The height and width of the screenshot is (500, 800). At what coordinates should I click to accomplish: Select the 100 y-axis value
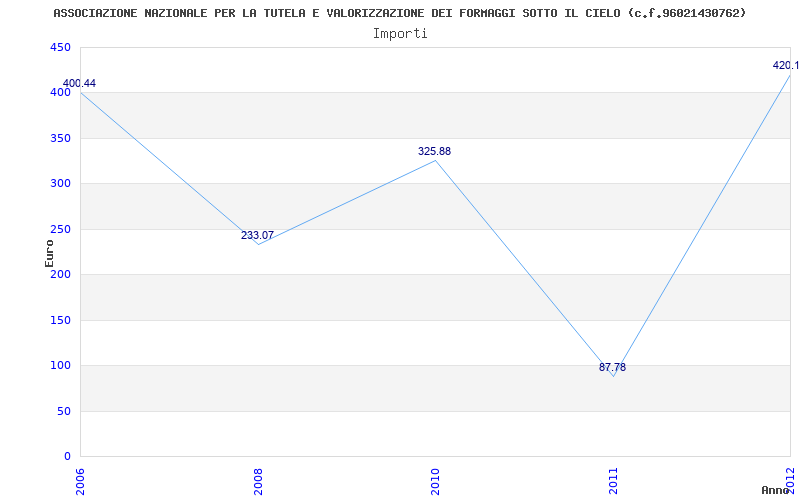pyautogui.click(x=60, y=365)
